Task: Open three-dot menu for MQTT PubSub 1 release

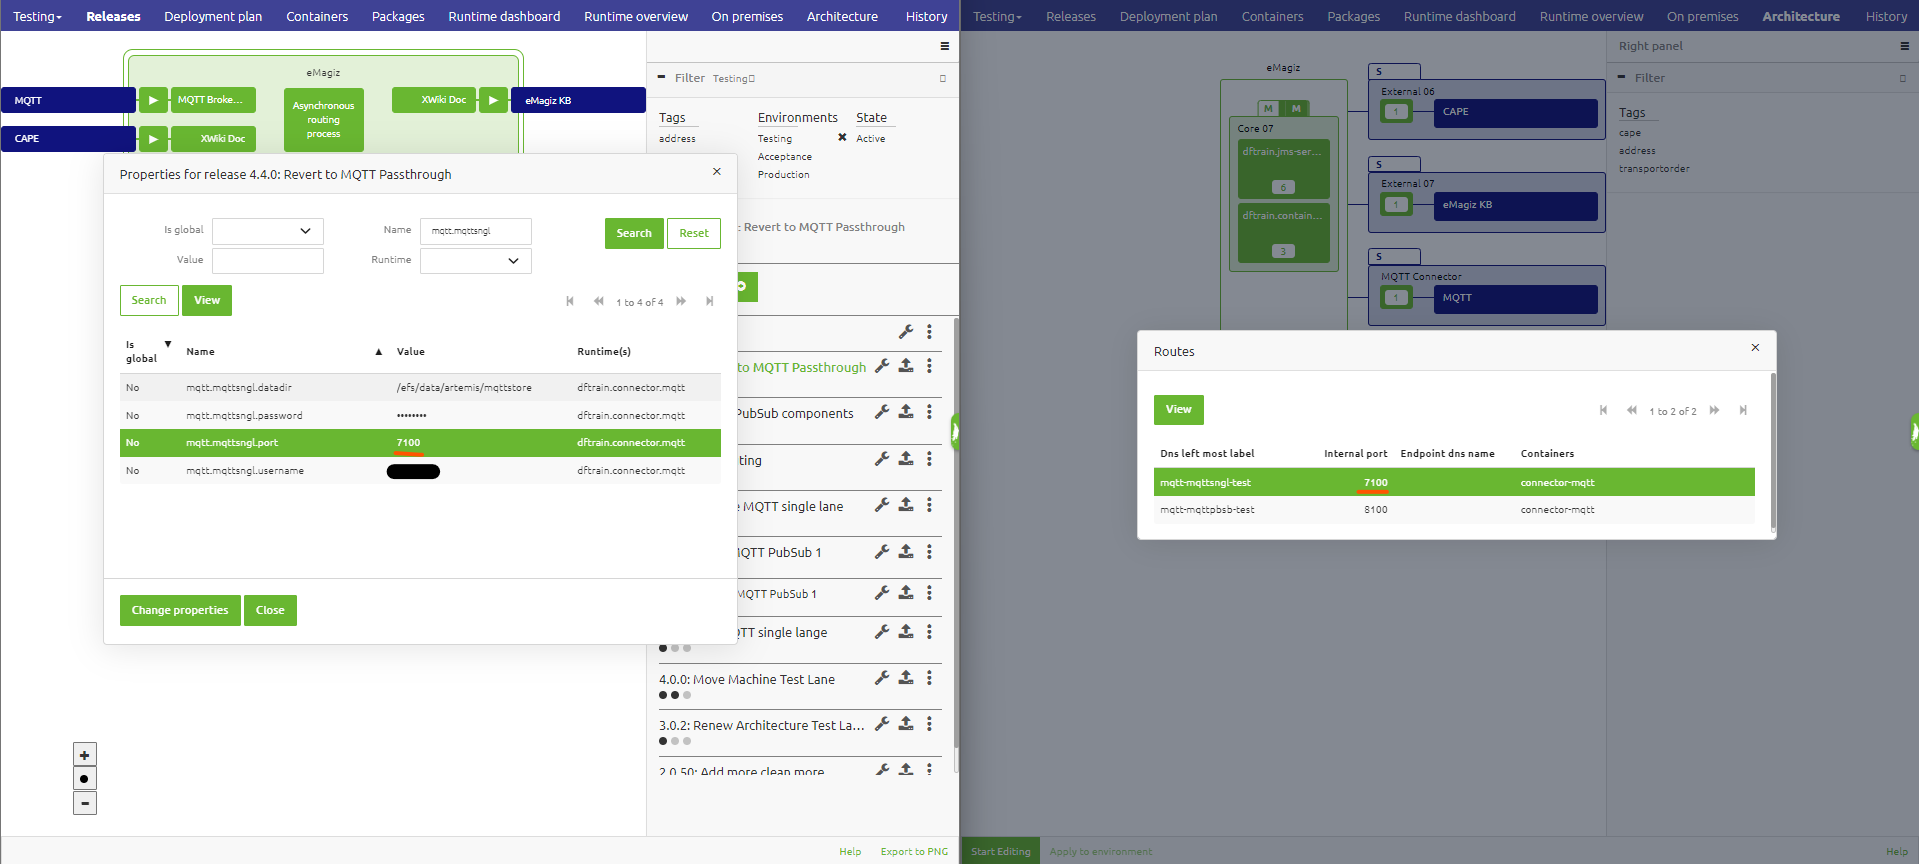Action: 929,551
